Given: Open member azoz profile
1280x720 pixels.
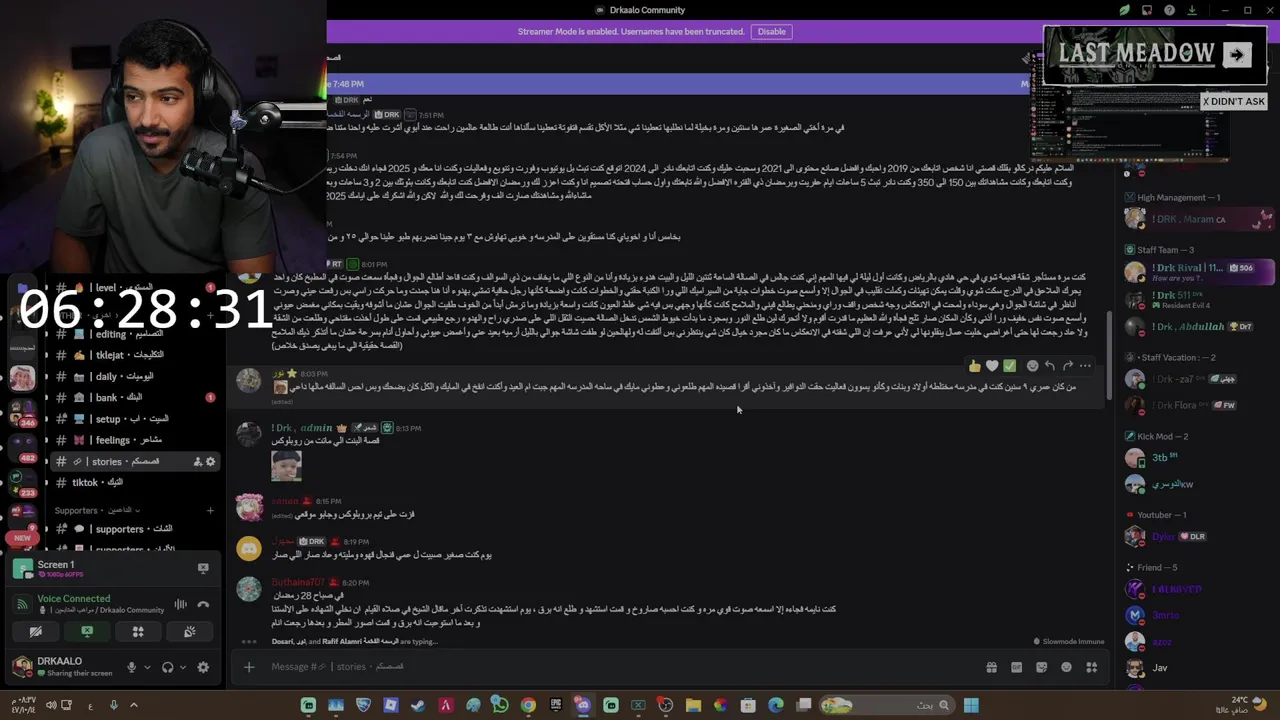Looking at the screenshot, I should pyautogui.click(x=1199, y=642).
